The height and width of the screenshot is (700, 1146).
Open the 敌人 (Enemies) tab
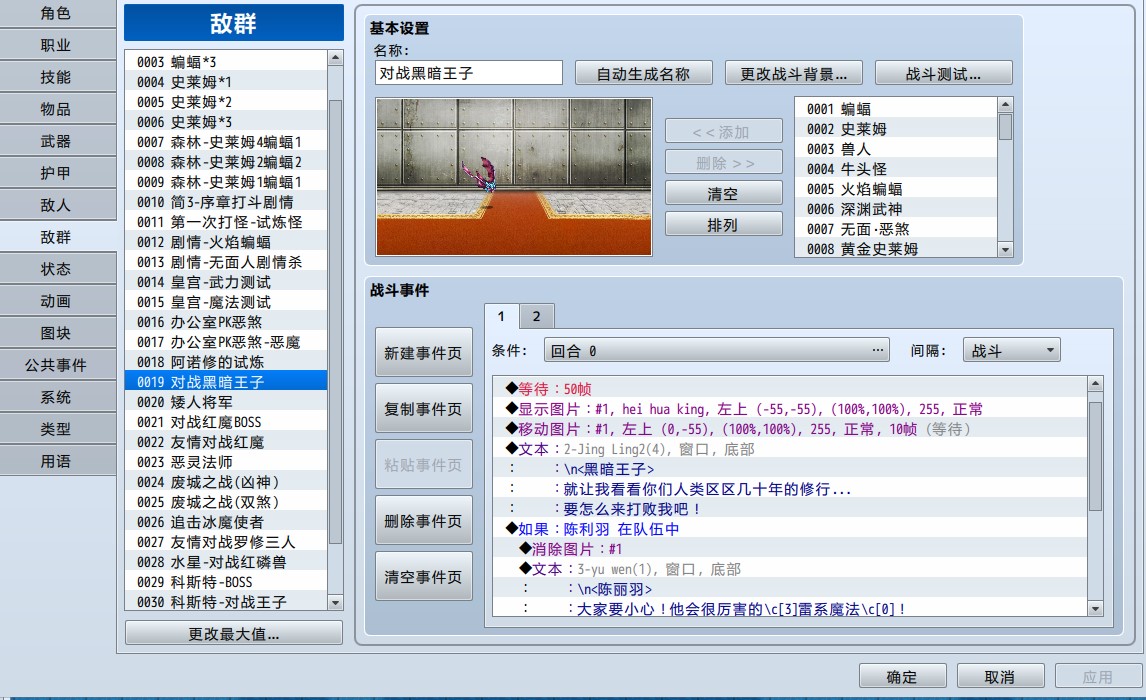[56, 205]
